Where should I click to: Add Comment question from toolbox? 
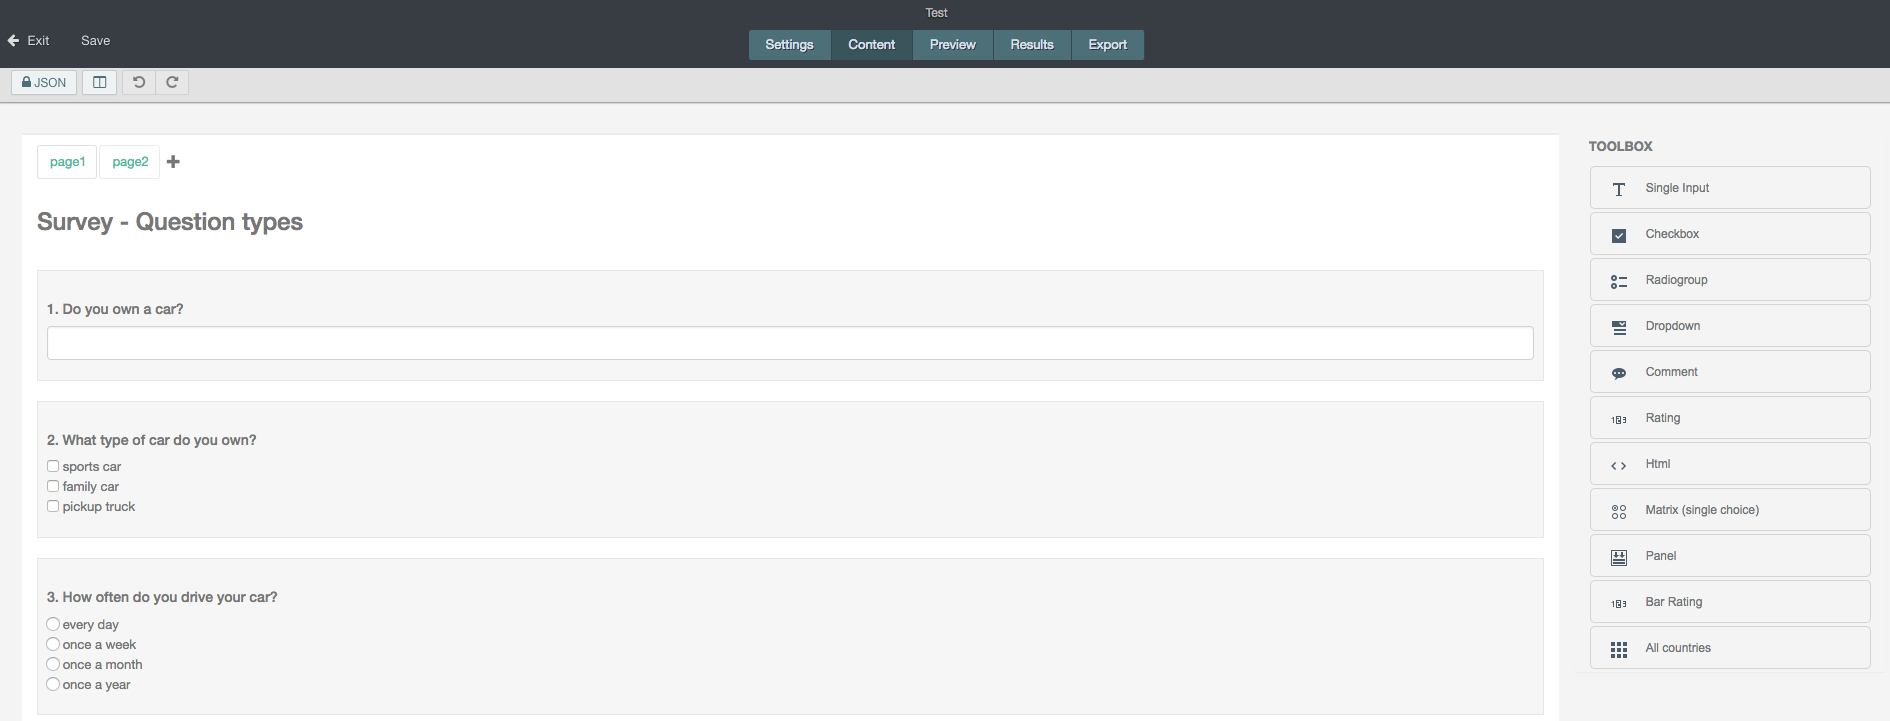pyautogui.click(x=1730, y=372)
